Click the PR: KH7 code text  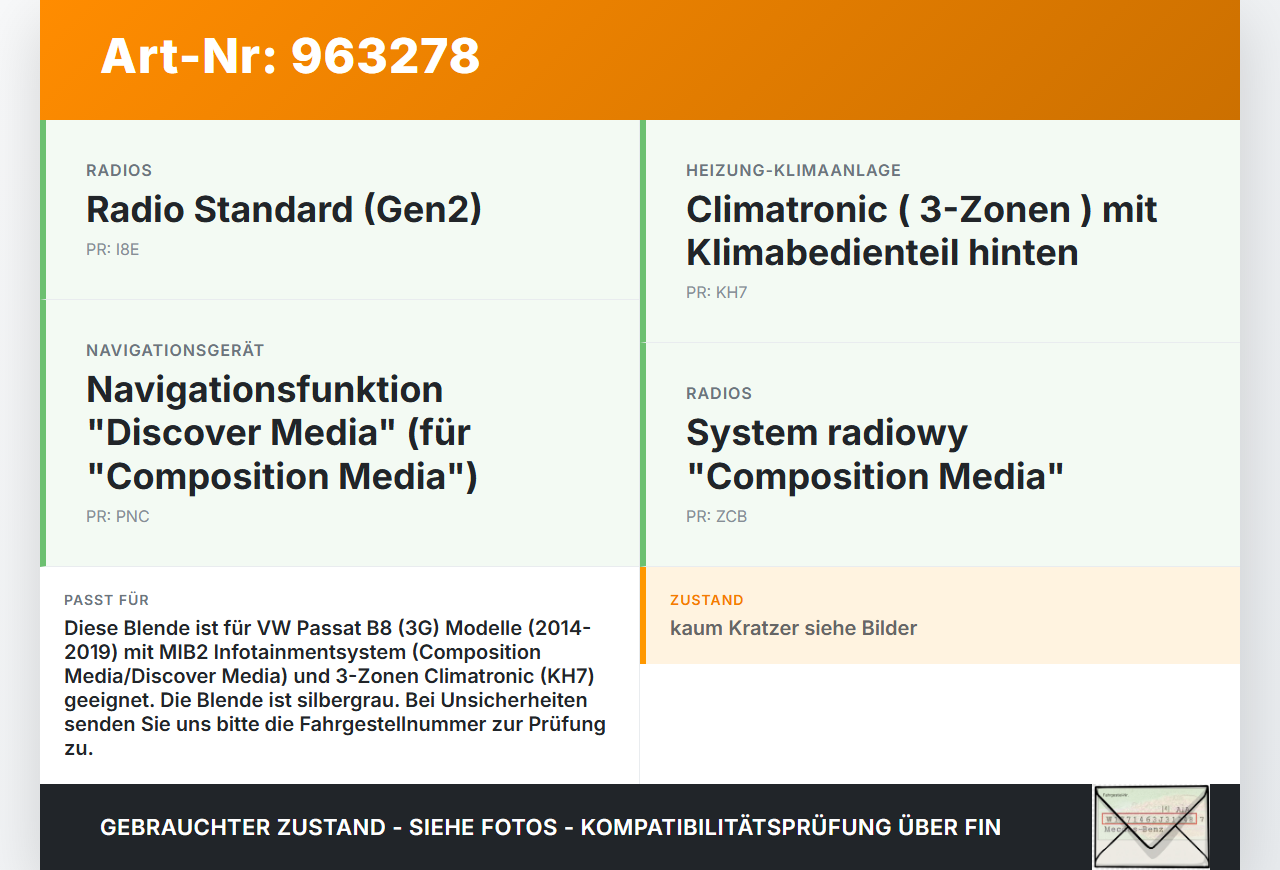click(715, 292)
